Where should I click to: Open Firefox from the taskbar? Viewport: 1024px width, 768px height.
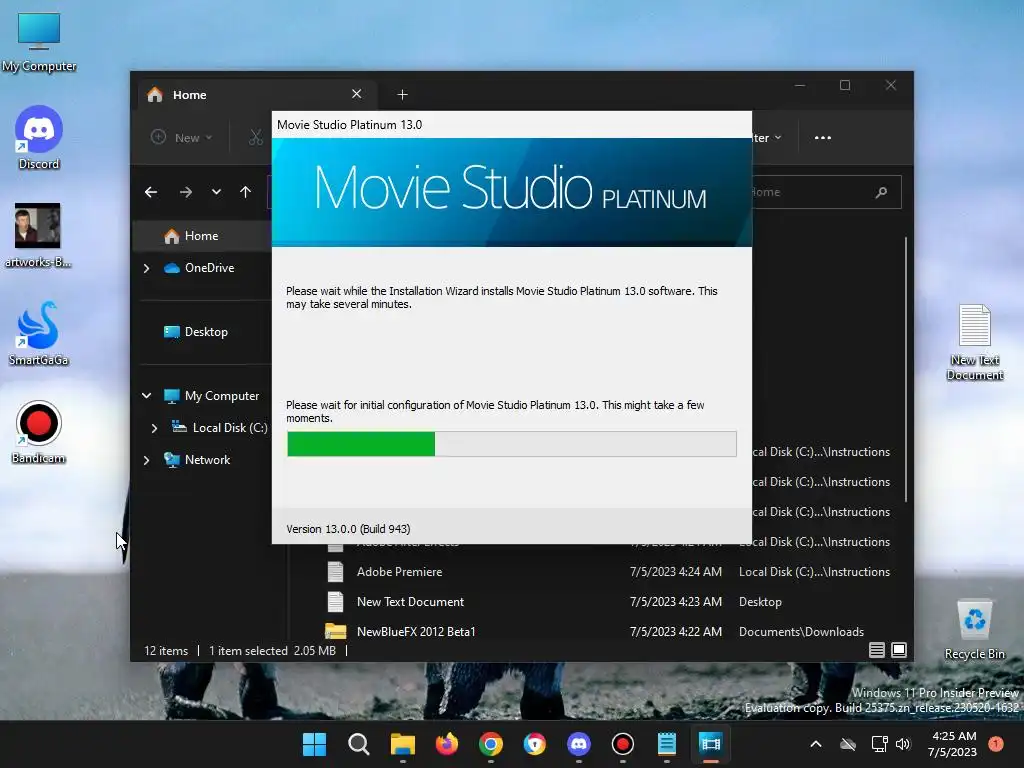pyautogui.click(x=447, y=744)
